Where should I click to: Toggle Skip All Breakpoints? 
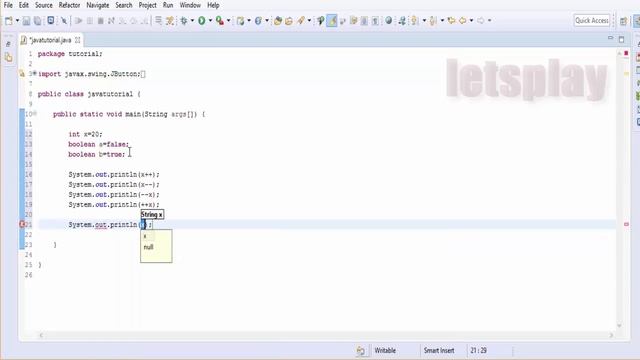(64, 21)
